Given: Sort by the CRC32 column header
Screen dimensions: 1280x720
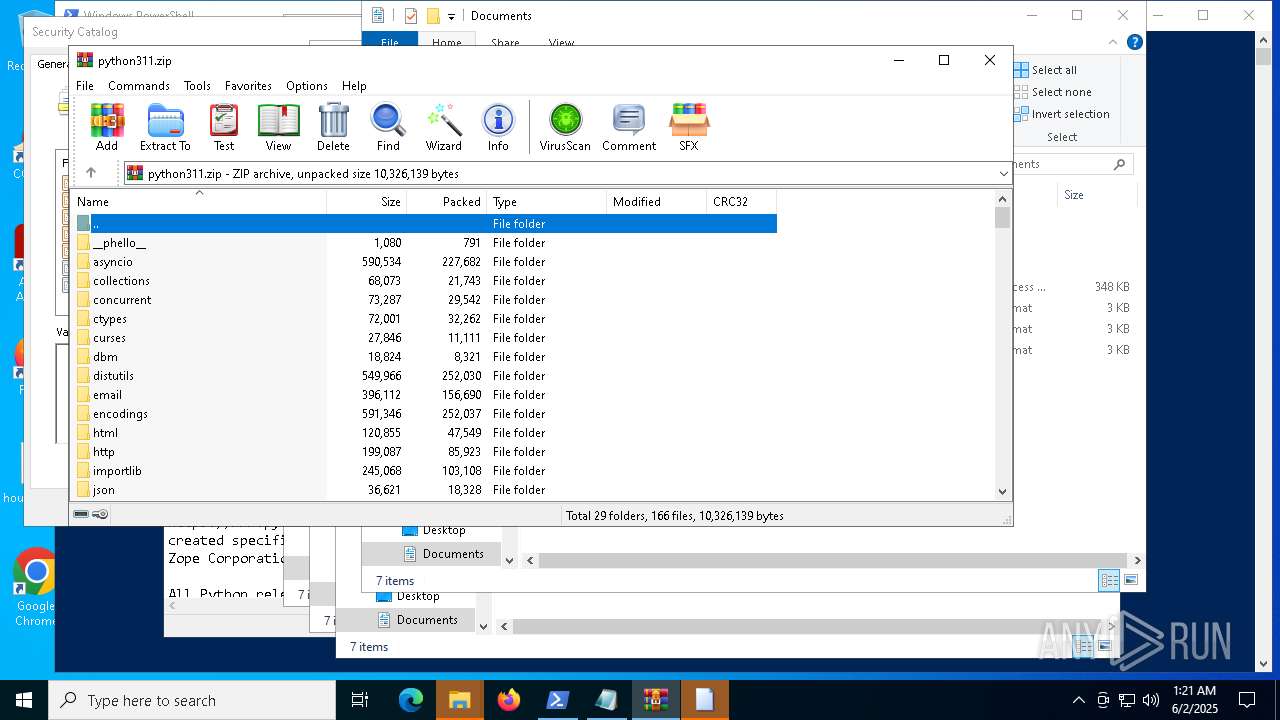Looking at the screenshot, I should tap(742, 202).
